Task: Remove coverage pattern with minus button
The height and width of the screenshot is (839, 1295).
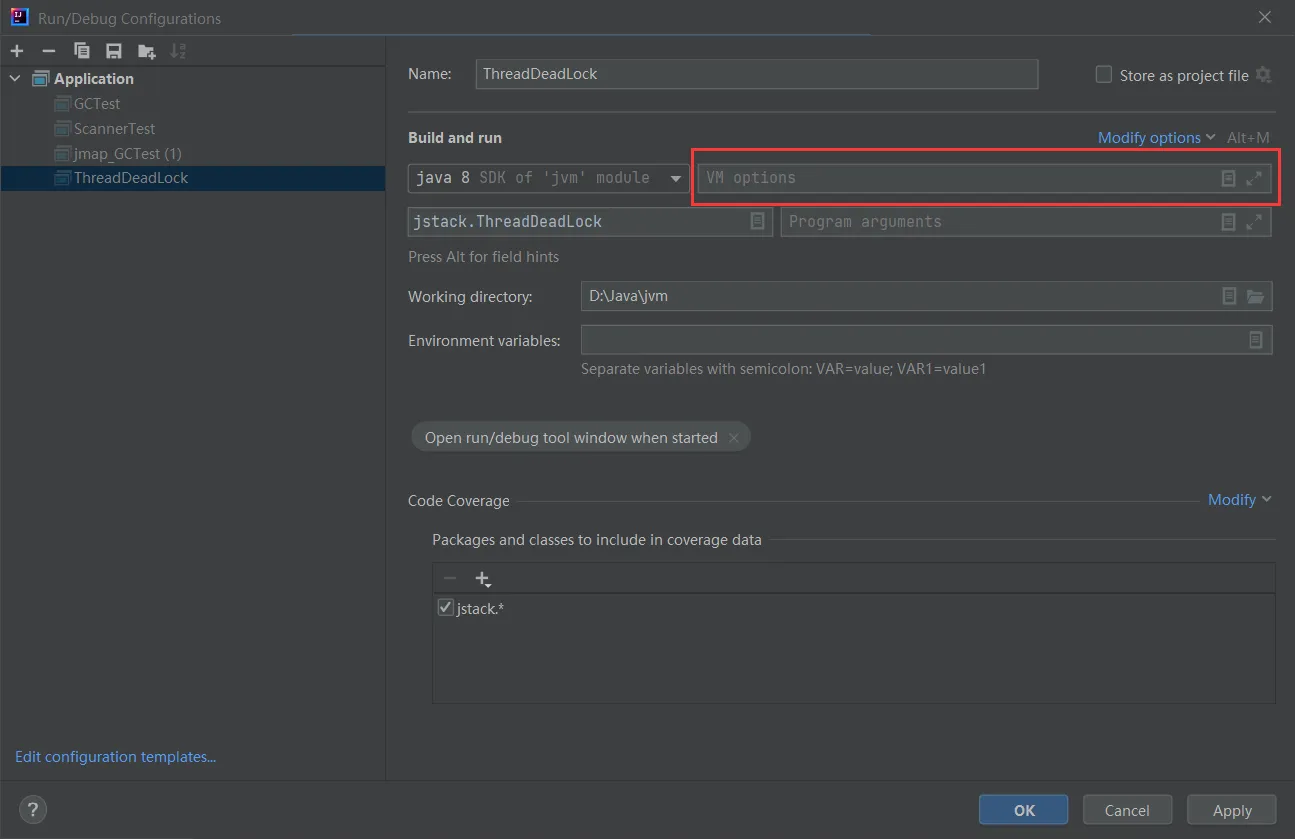Action: coord(450,579)
